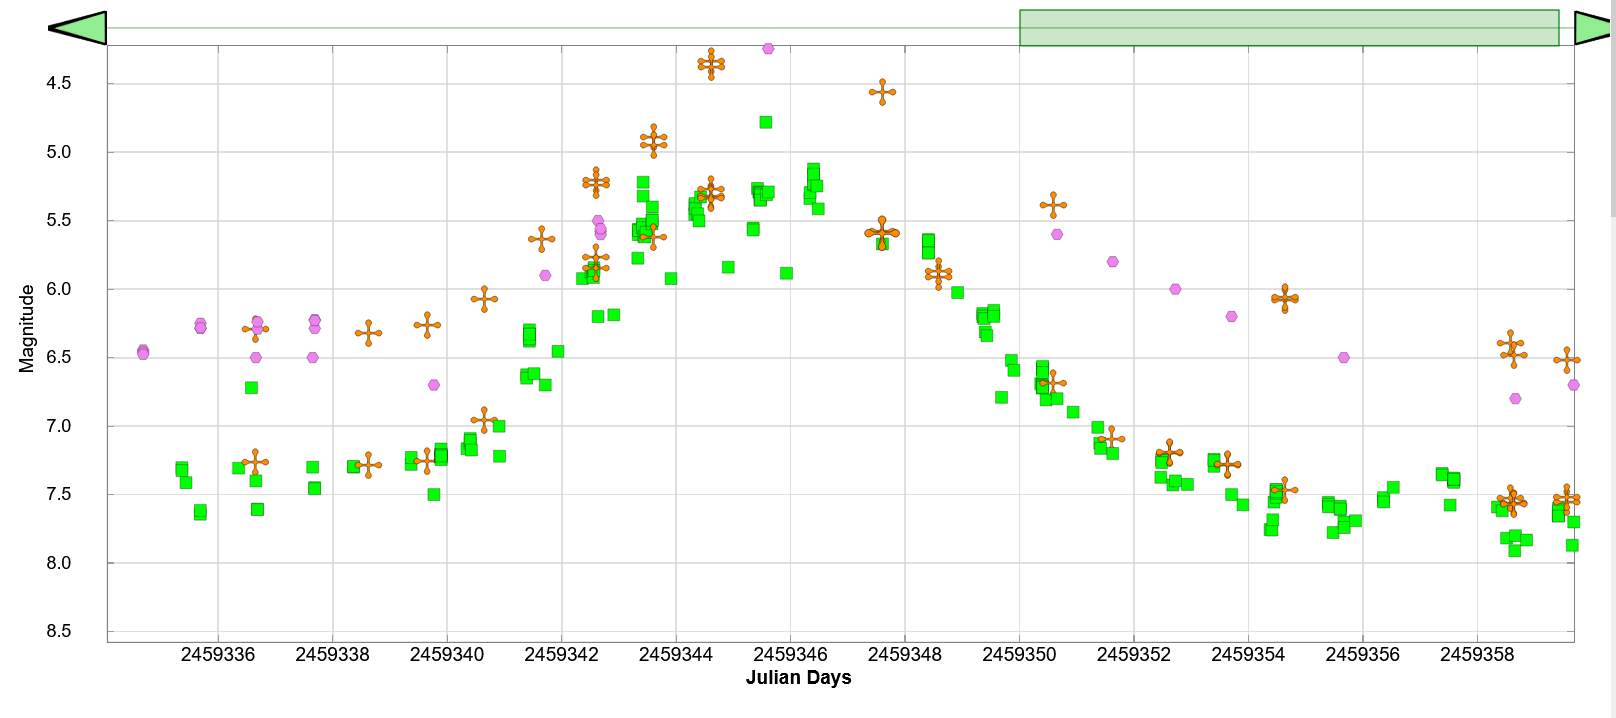Click the Magnitude axis title
The height and width of the screenshot is (718, 1616).
point(27,329)
